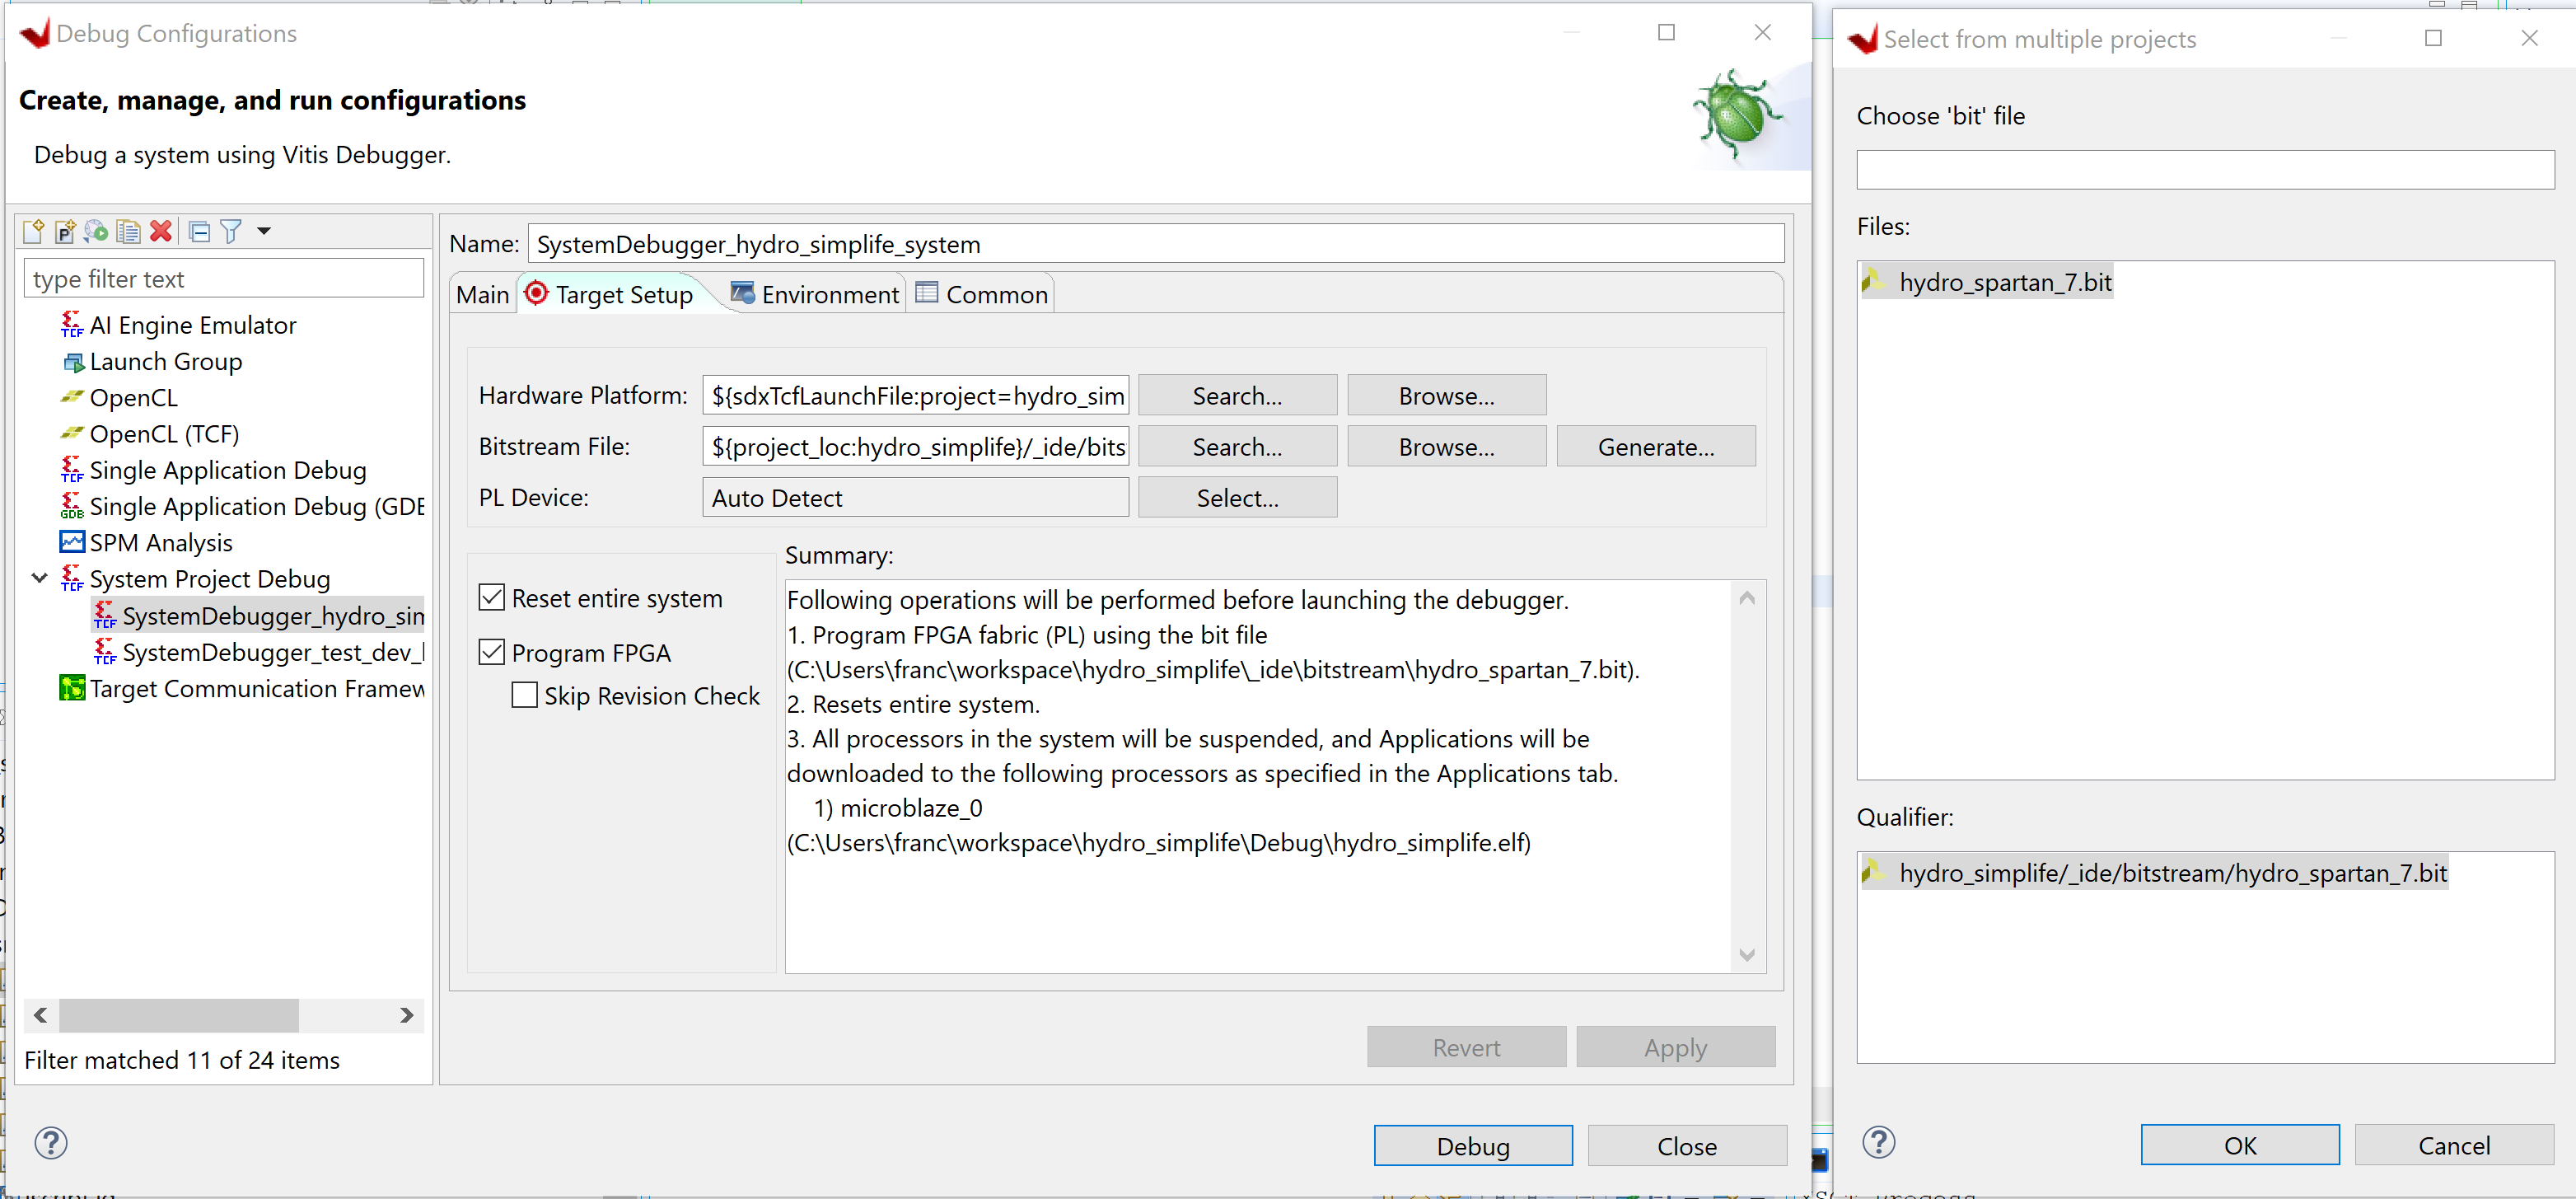Click OK in the bit file dialog

[2240, 1144]
